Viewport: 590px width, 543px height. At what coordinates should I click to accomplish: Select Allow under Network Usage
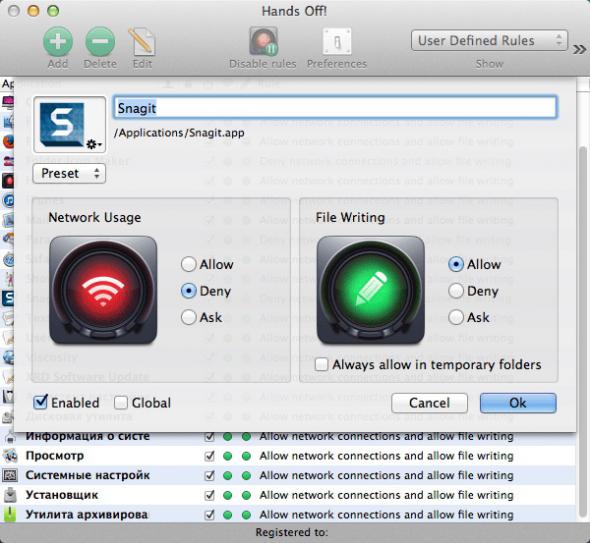point(189,264)
